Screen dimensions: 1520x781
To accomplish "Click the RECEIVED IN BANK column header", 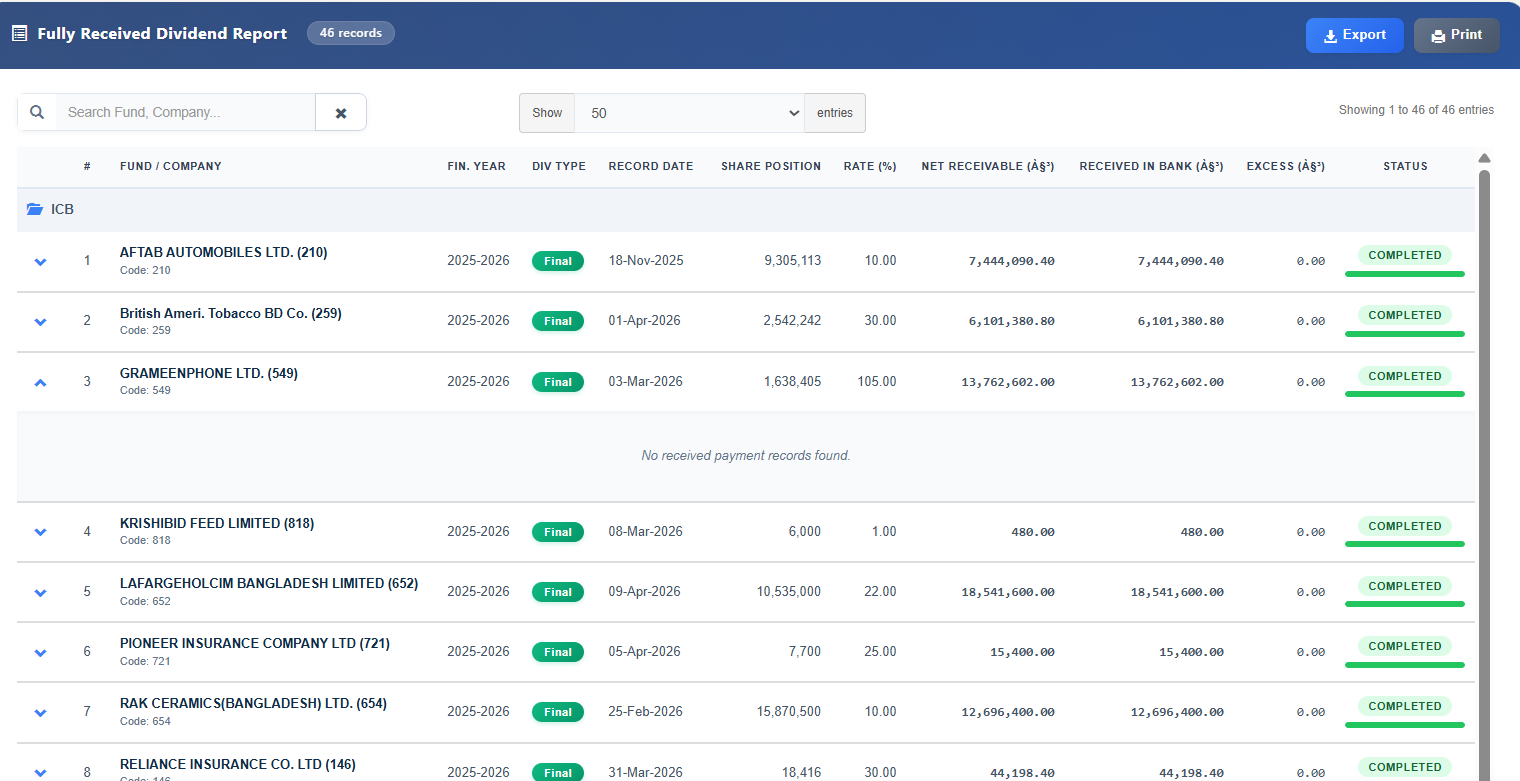I will coord(1152,166).
